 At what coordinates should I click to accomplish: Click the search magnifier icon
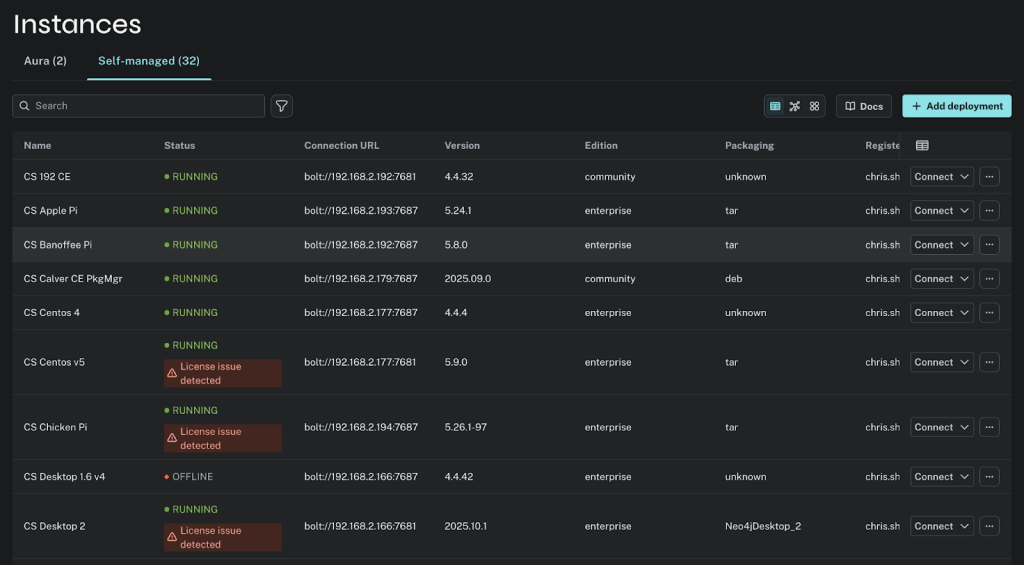pos(24,106)
